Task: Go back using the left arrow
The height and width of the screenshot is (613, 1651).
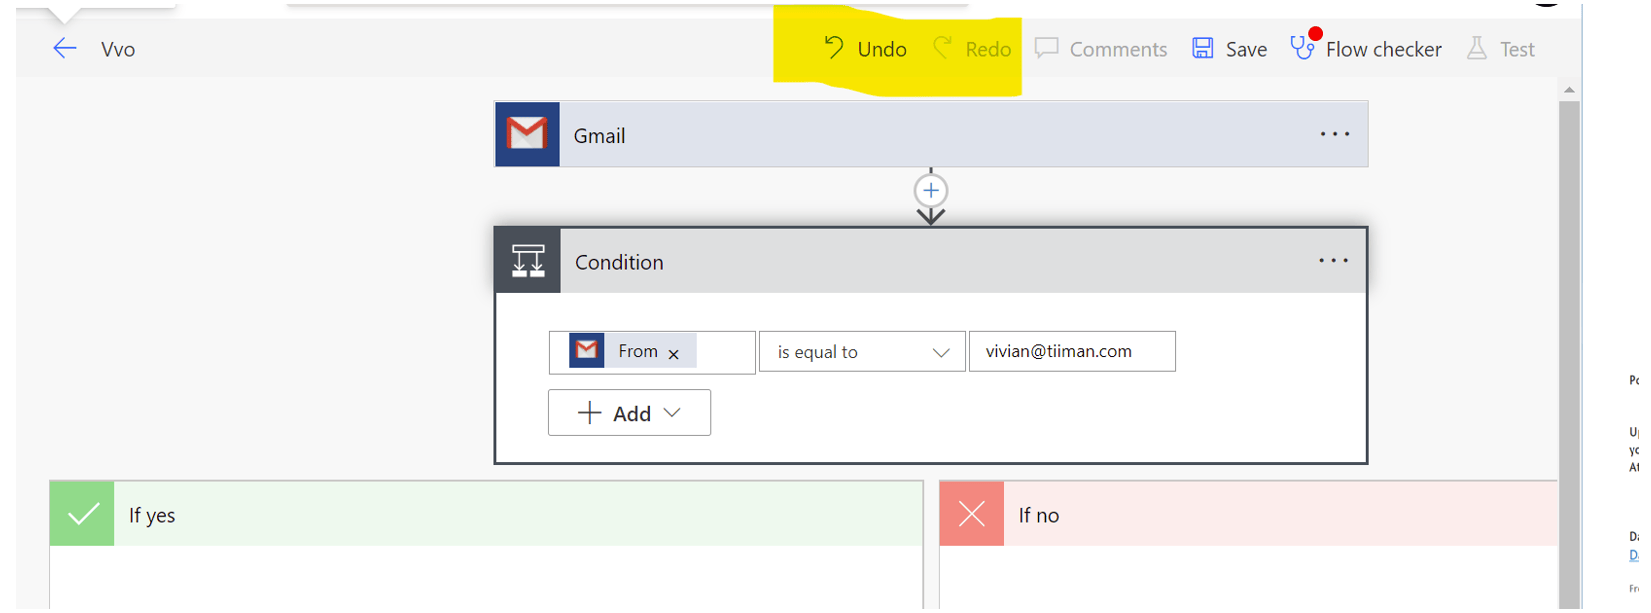Action: pos(65,49)
